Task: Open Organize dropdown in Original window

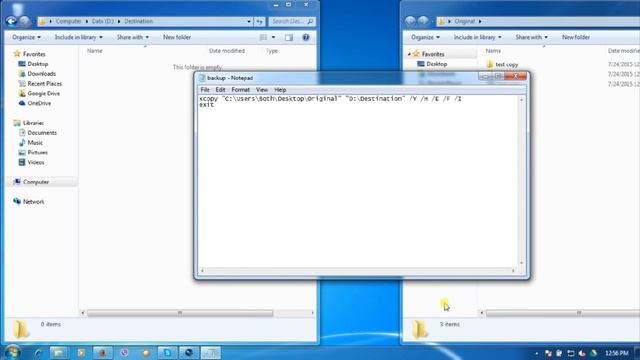Action: tap(426, 37)
